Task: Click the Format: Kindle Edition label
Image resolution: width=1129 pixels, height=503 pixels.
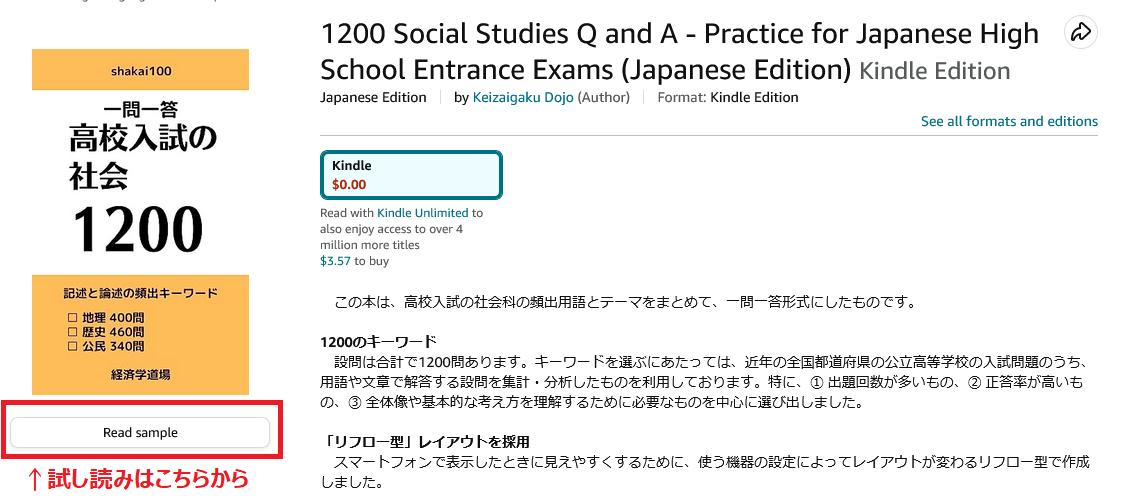Action: pos(728,97)
